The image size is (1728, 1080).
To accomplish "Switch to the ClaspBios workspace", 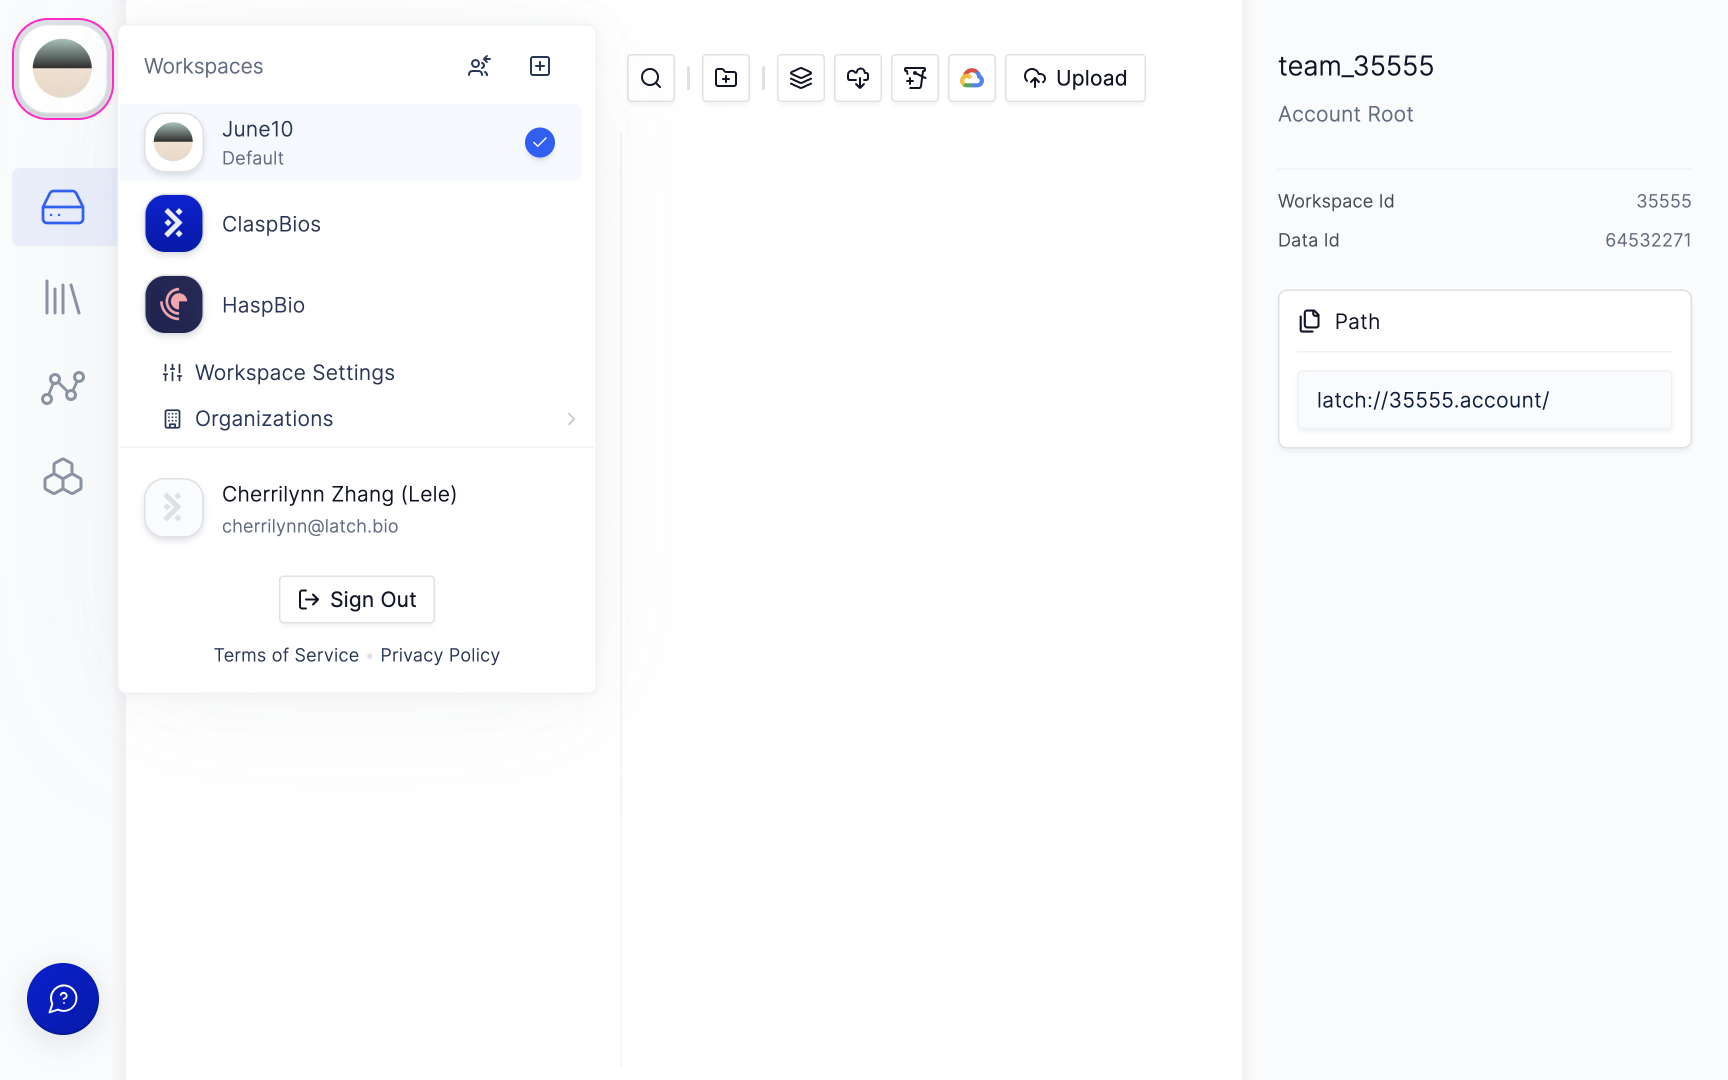I will (x=350, y=224).
